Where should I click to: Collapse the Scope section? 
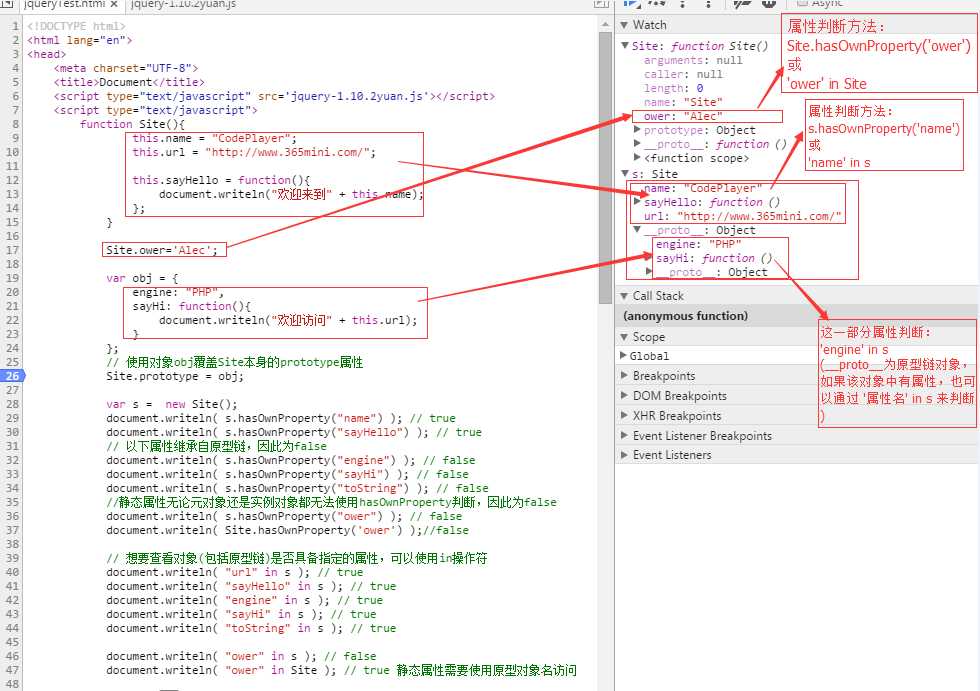(x=624, y=337)
